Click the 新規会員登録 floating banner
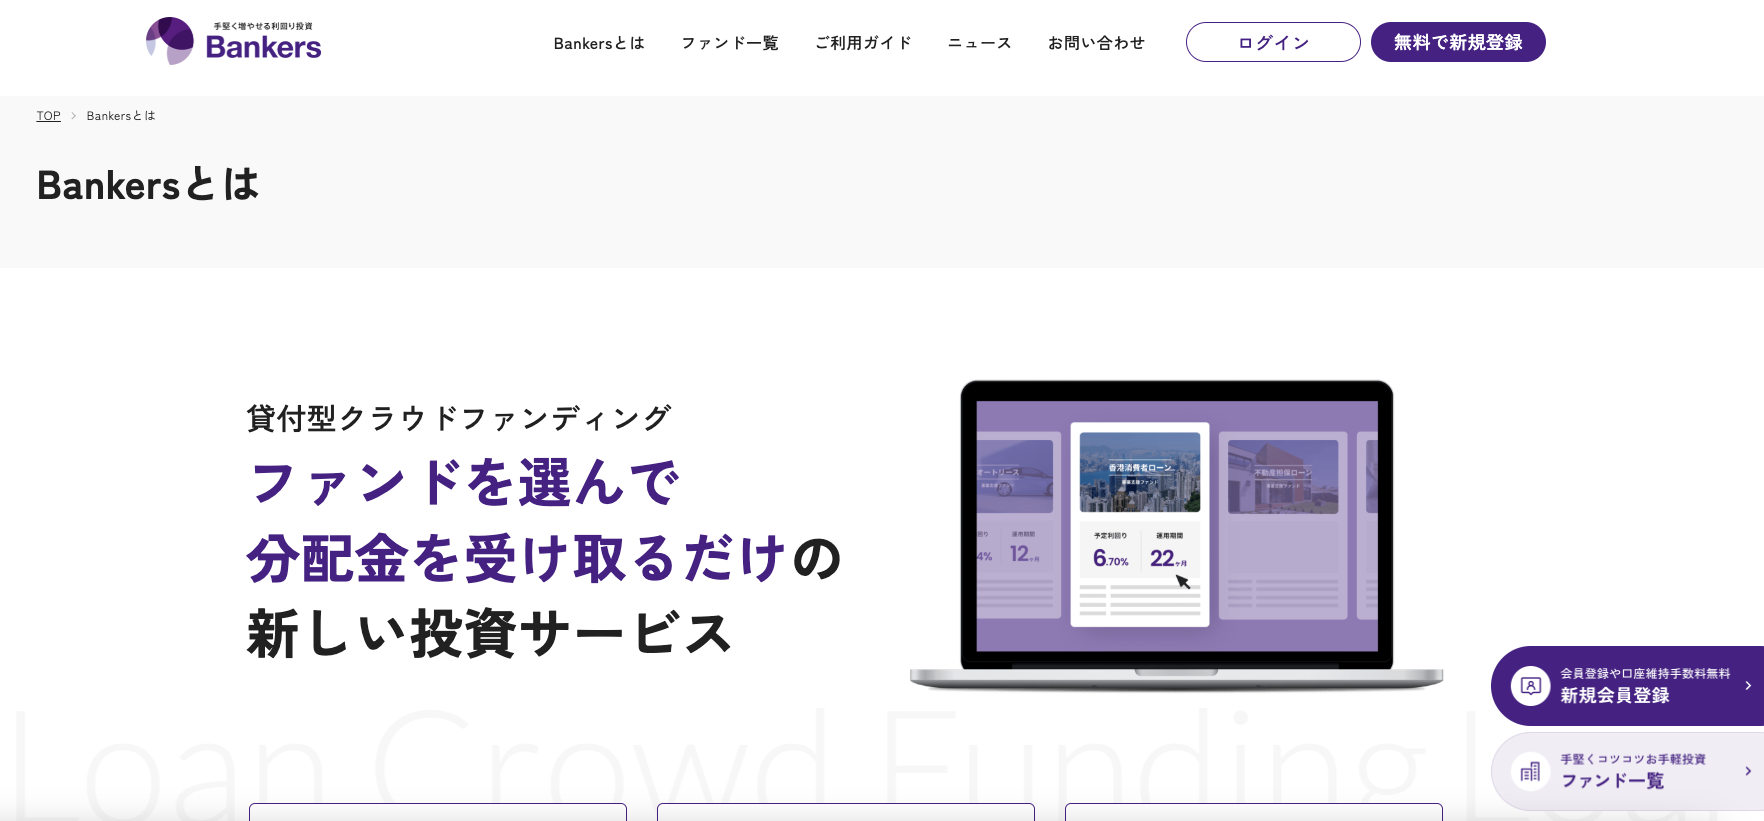Viewport: 1764px width, 821px height. coord(1627,686)
